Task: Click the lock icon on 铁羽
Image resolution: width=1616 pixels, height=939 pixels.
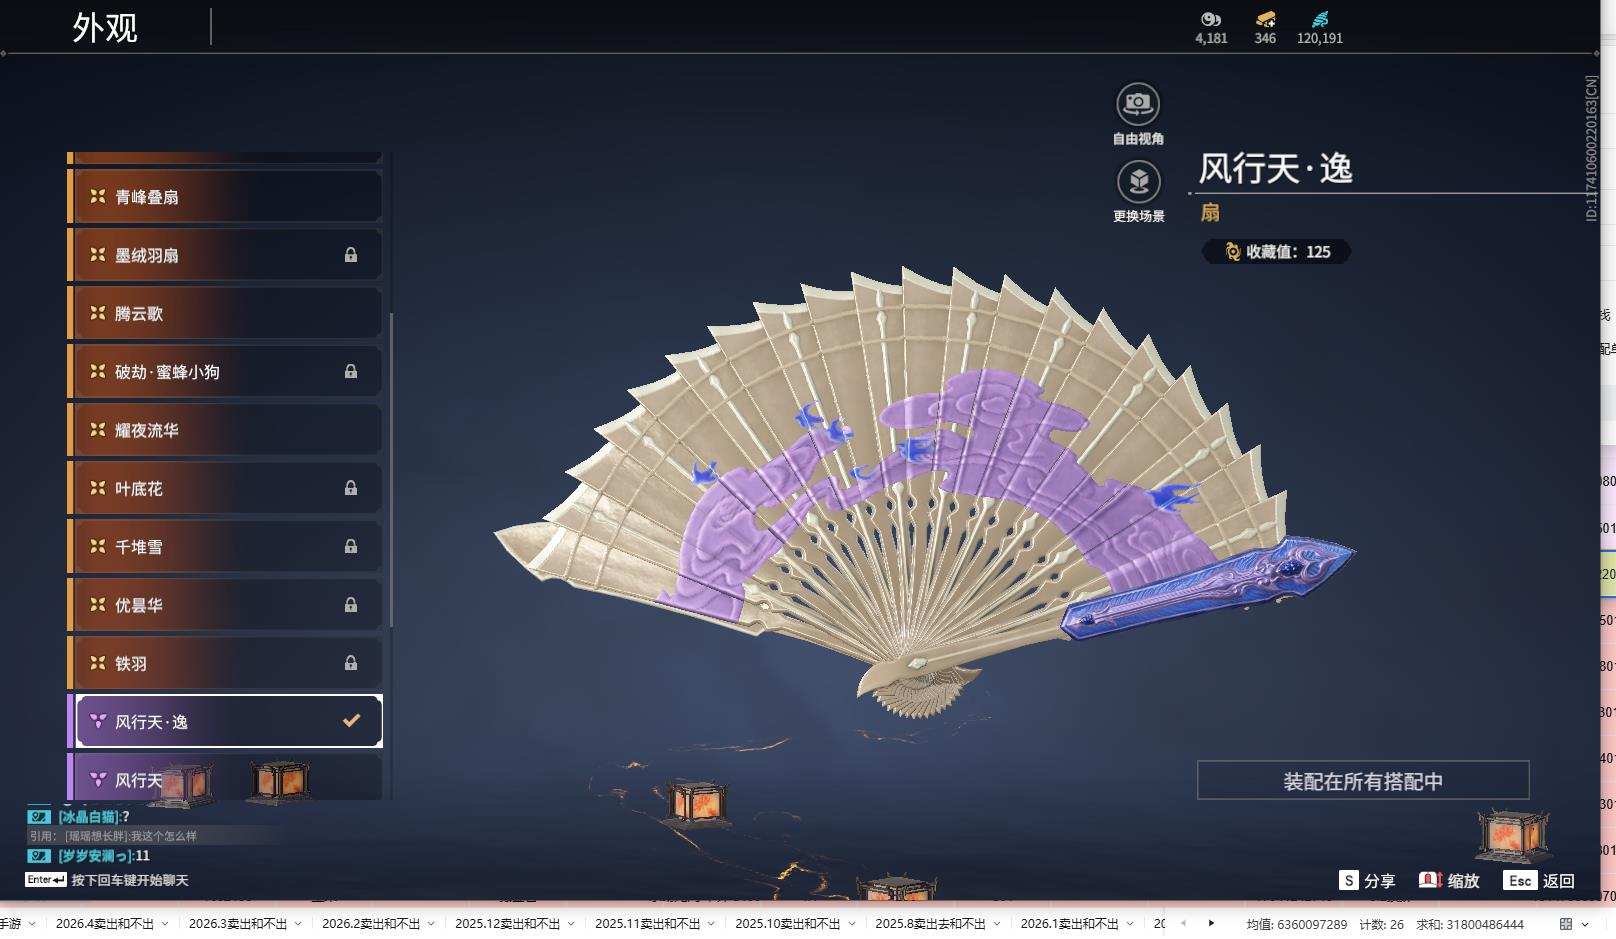Action: pyautogui.click(x=351, y=663)
